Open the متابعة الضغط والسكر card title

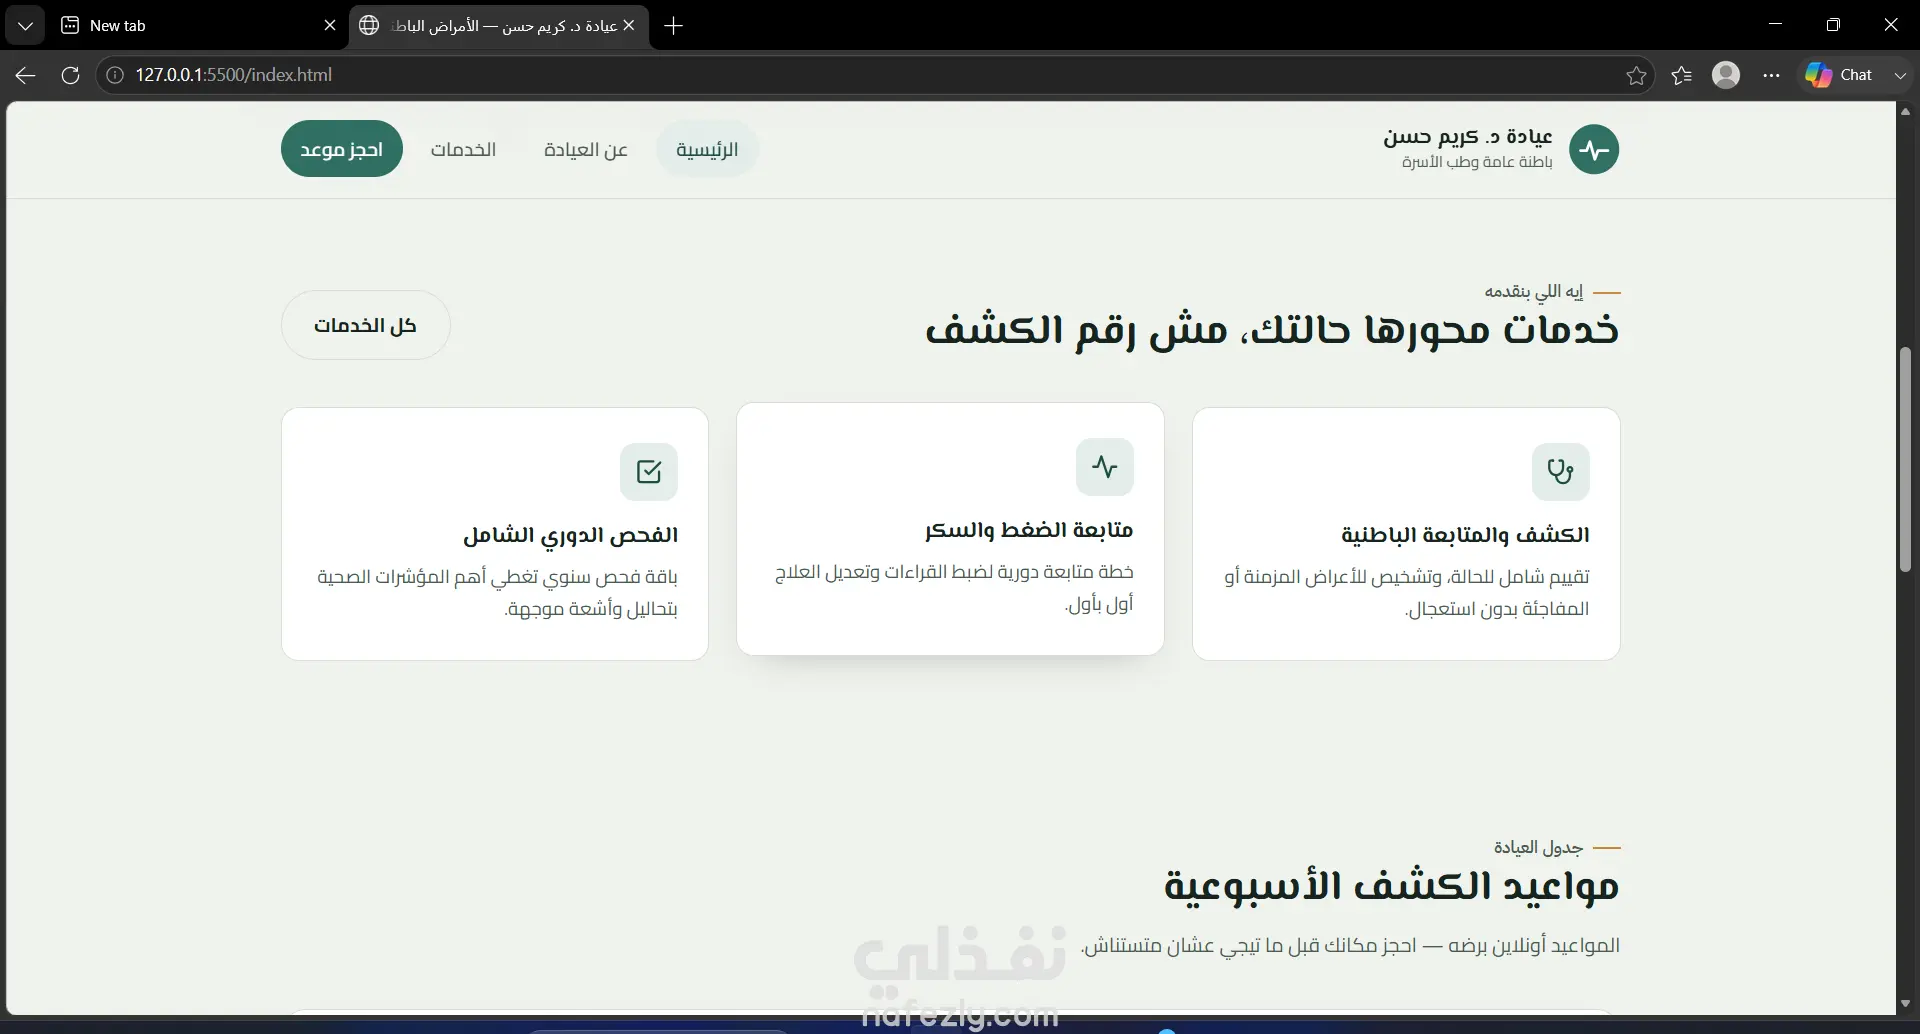(x=1029, y=530)
